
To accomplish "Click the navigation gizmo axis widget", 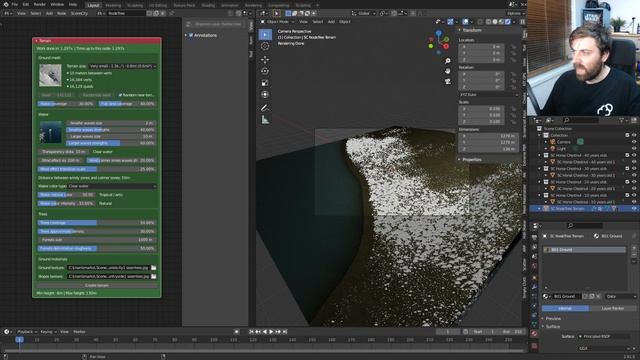I will pyautogui.click(x=439, y=42).
